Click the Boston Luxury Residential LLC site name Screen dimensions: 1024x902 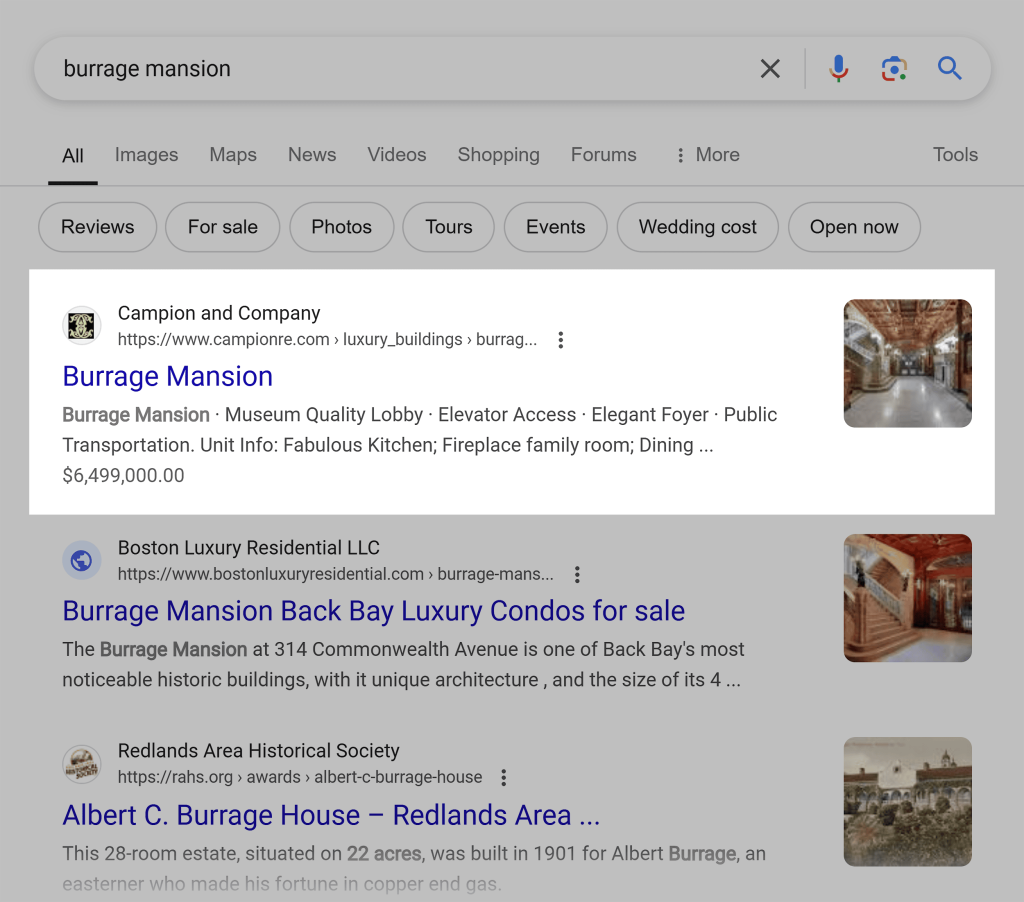(x=249, y=548)
